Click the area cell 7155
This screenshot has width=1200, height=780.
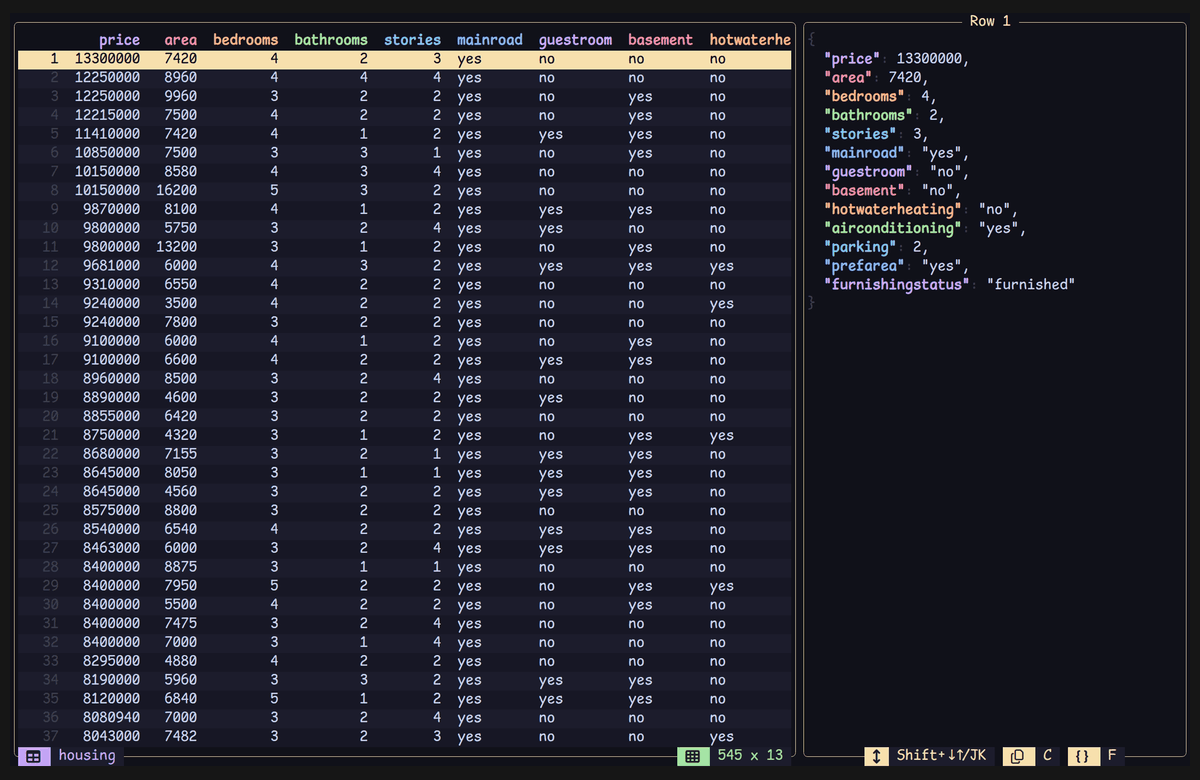click(181, 454)
